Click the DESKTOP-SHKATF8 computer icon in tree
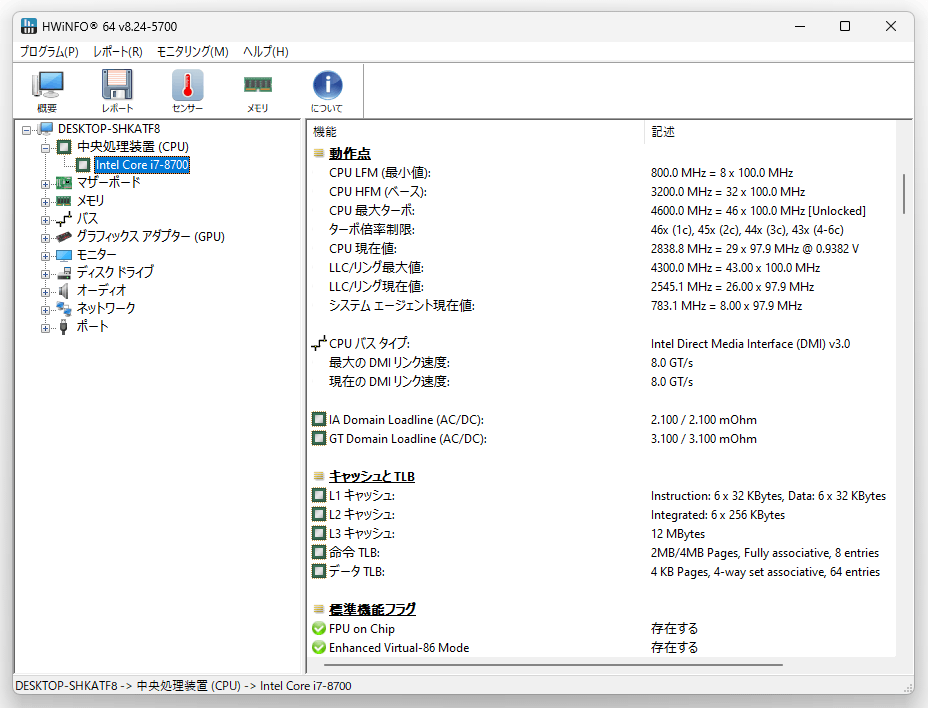This screenshot has height=708, width=928. [x=46, y=128]
